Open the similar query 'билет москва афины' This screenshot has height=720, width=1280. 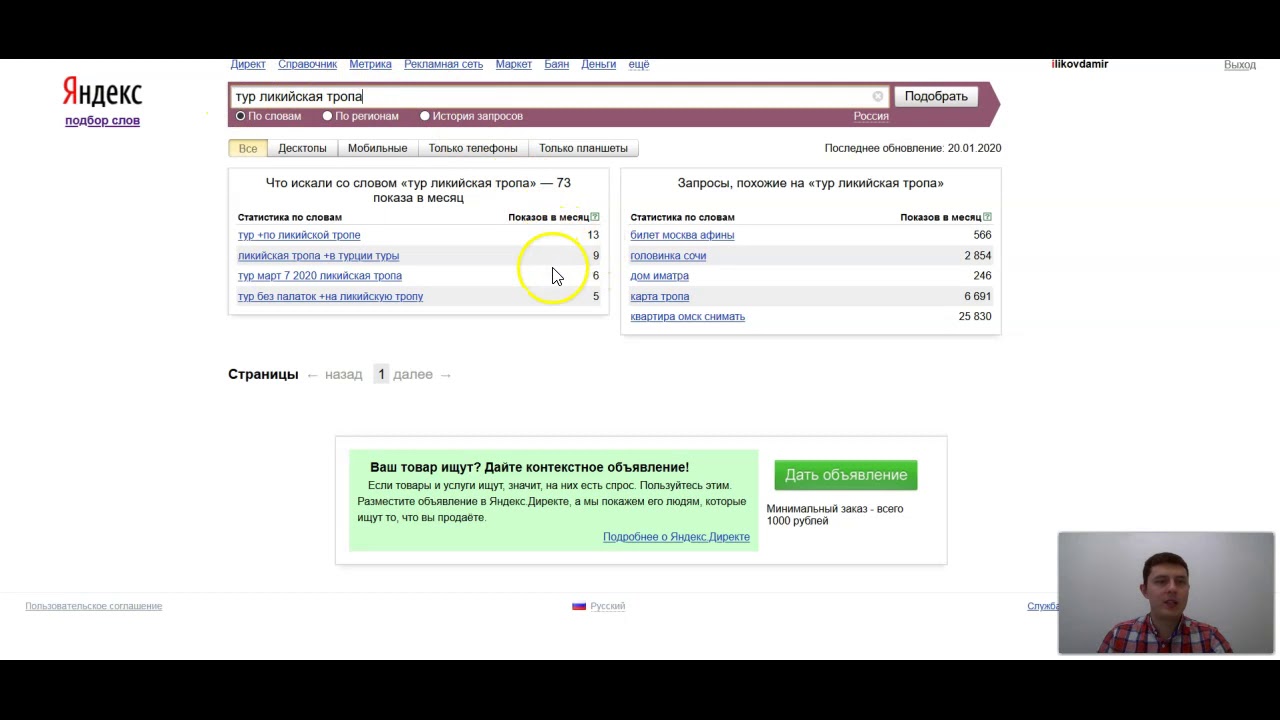[x=682, y=235]
